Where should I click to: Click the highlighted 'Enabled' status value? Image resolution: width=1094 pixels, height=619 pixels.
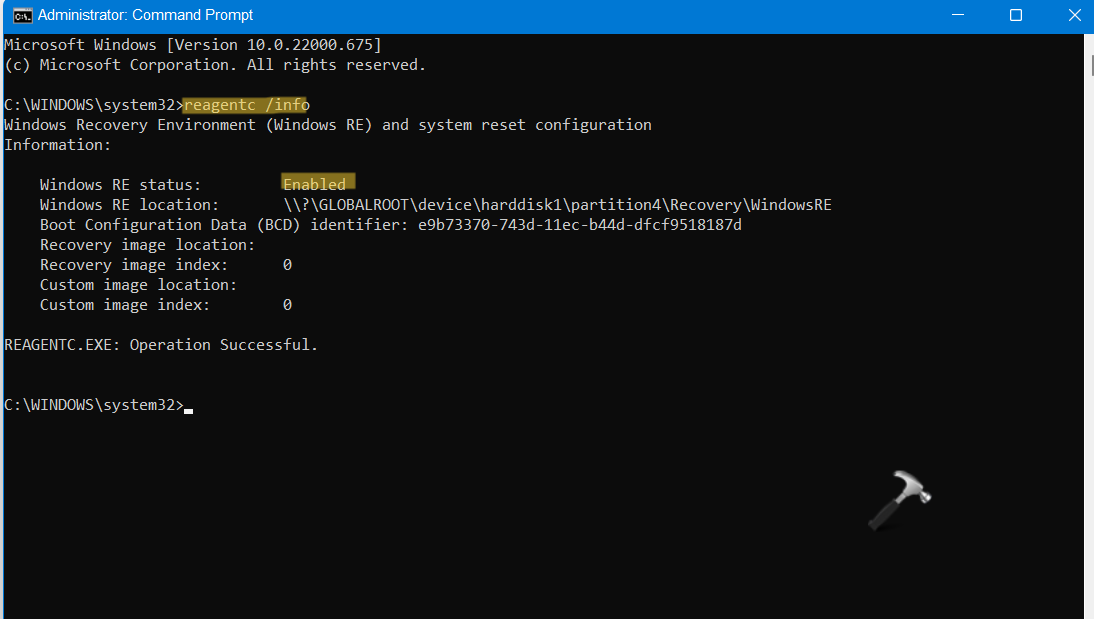click(314, 185)
